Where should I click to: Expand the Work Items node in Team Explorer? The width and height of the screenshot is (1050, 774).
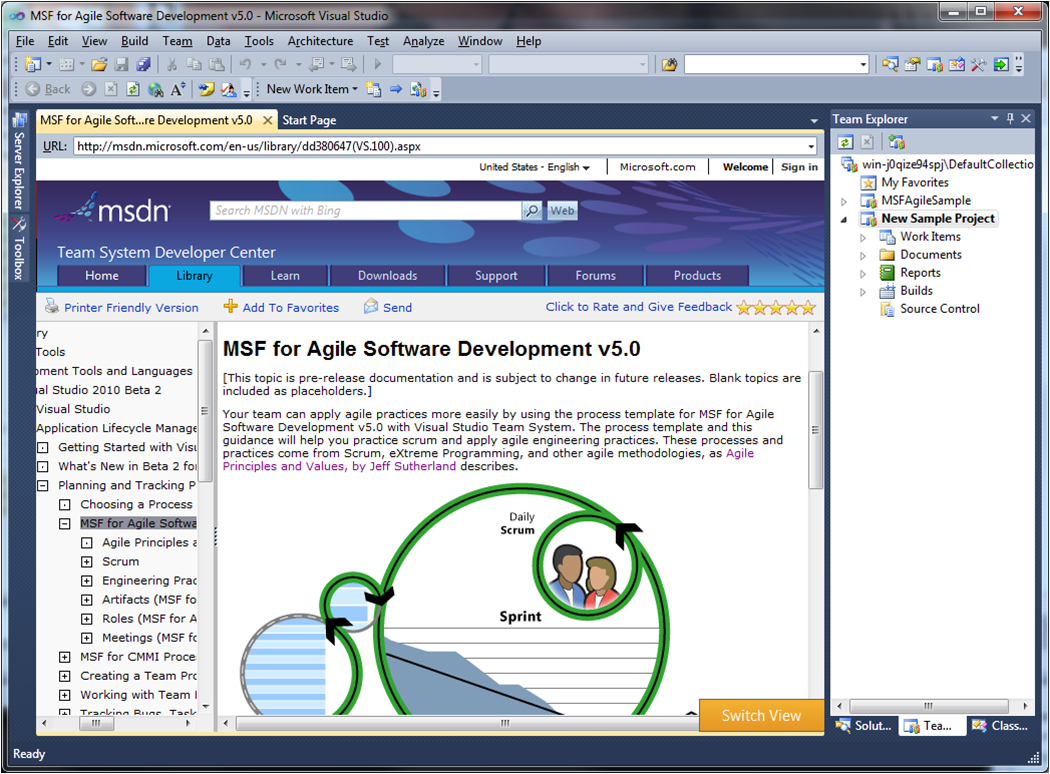[863, 237]
